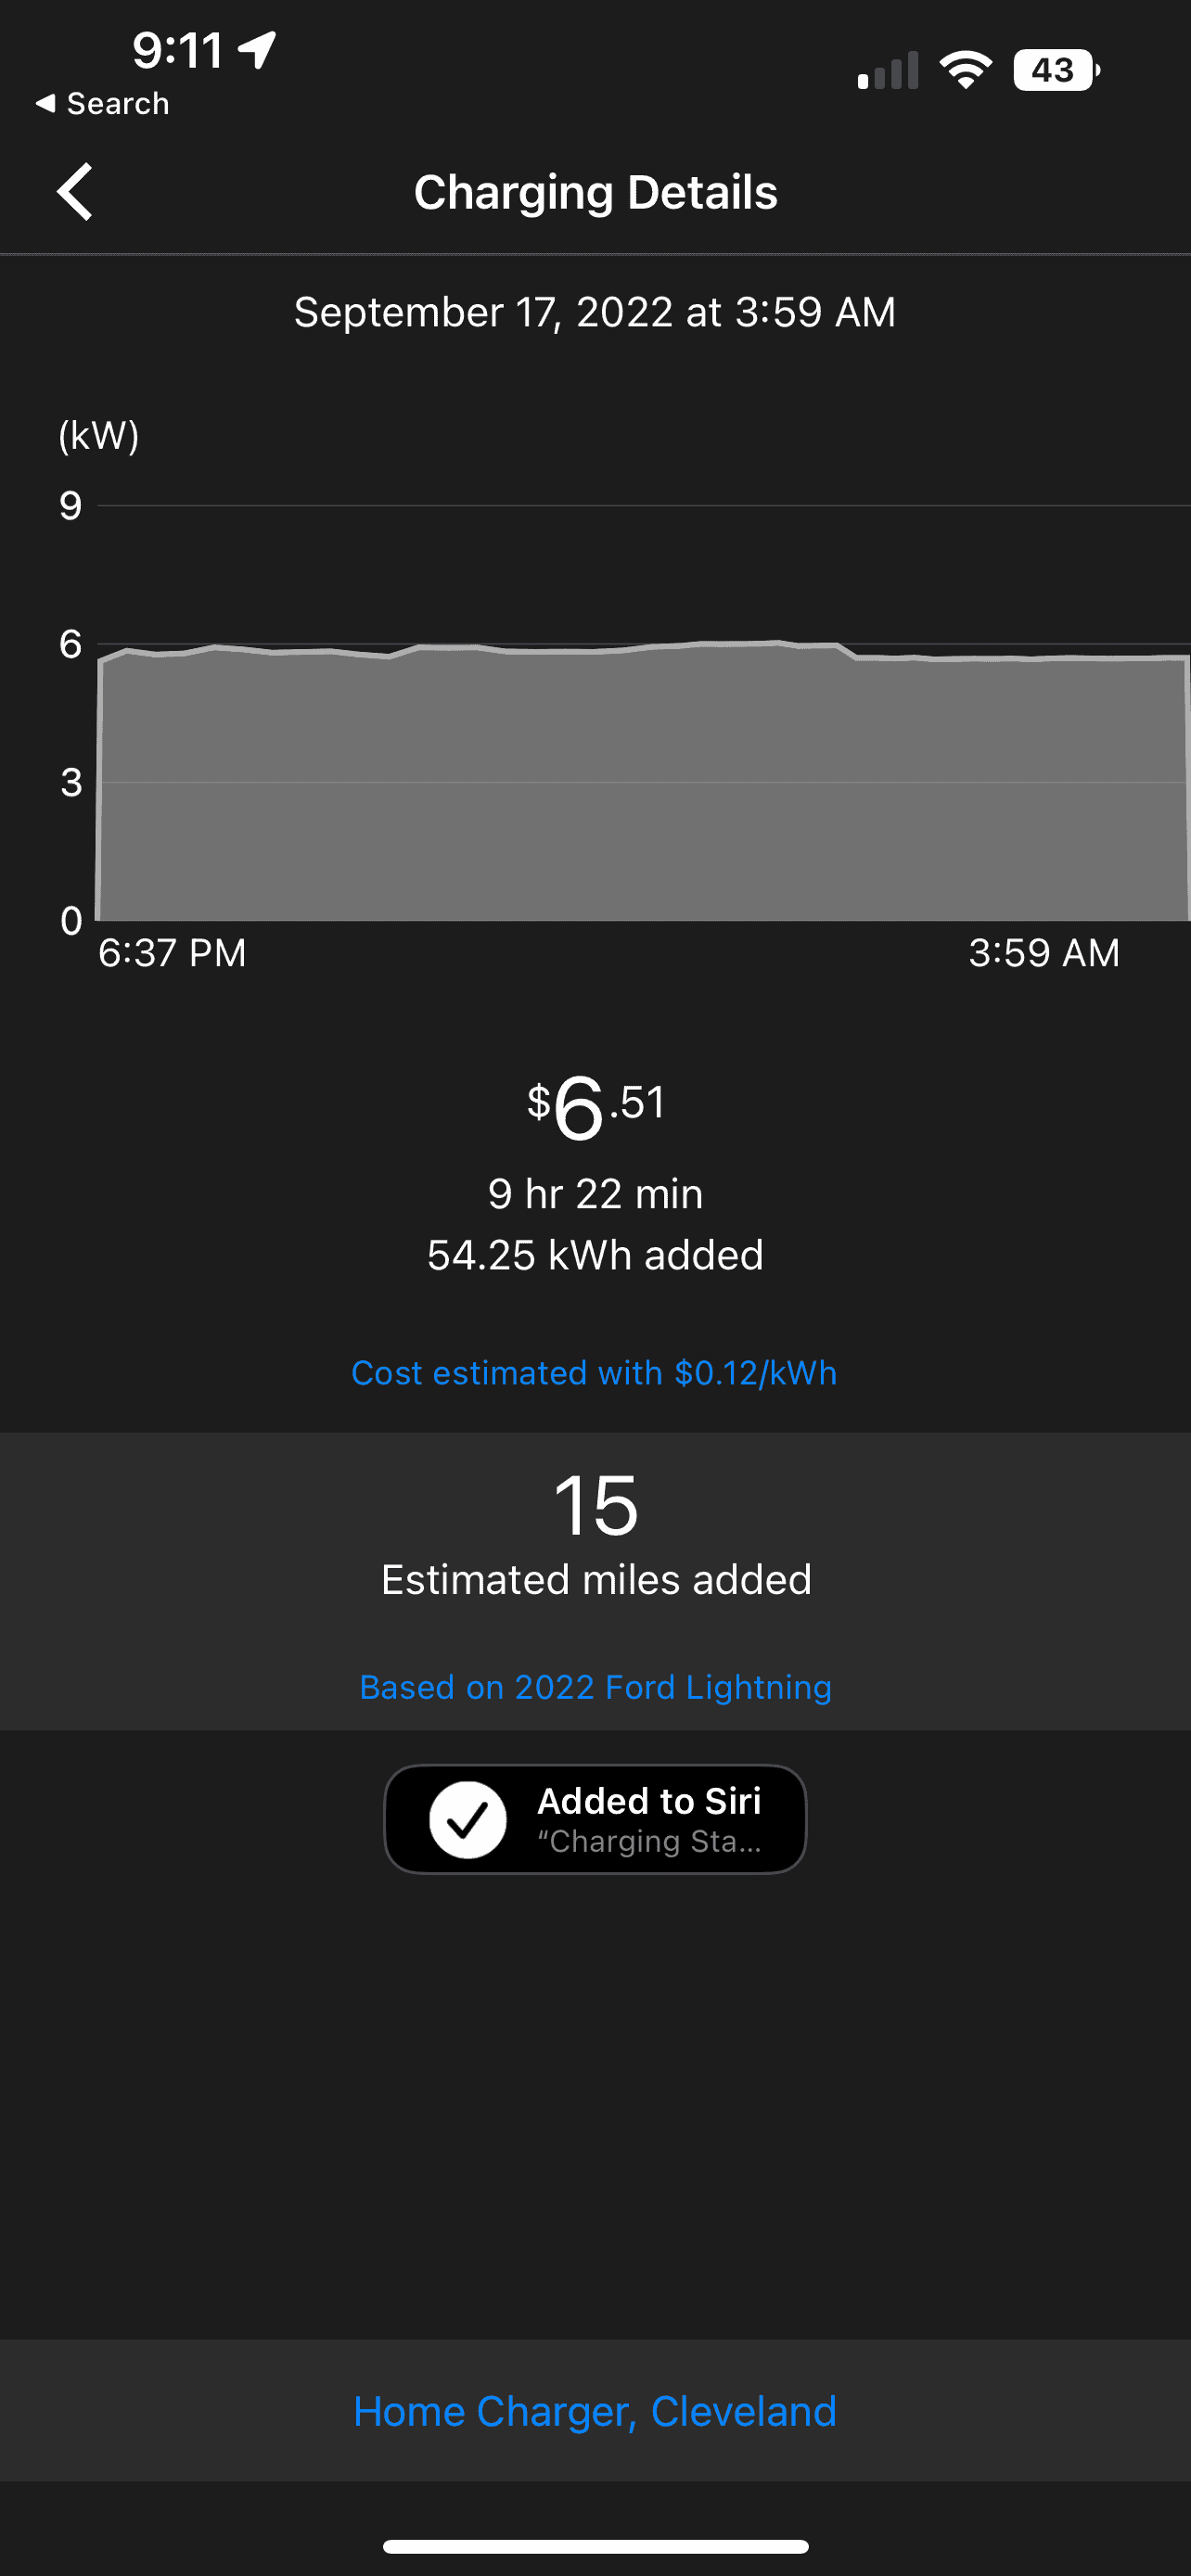Tap the Wi-Fi status icon
The width and height of the screenshot is (1191, 2576).
[x=965, y=70]
